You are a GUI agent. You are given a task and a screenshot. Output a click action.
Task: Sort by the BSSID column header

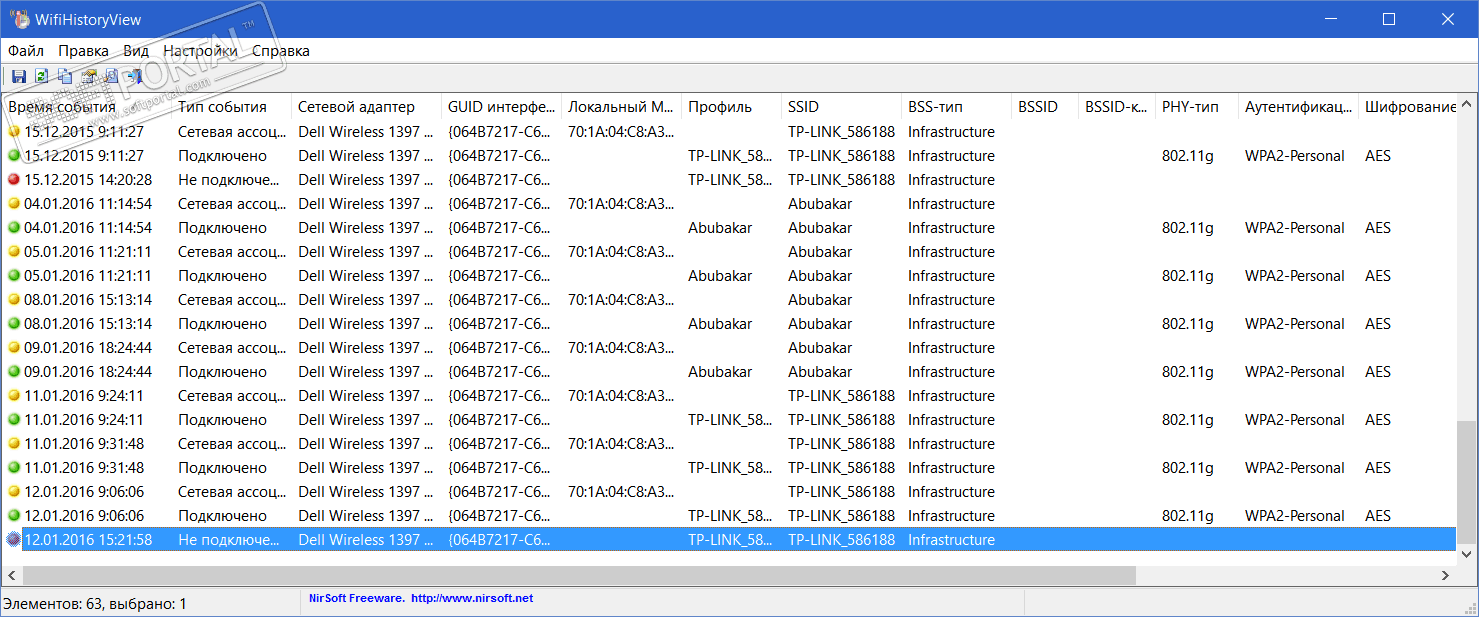click(1045, 107)
